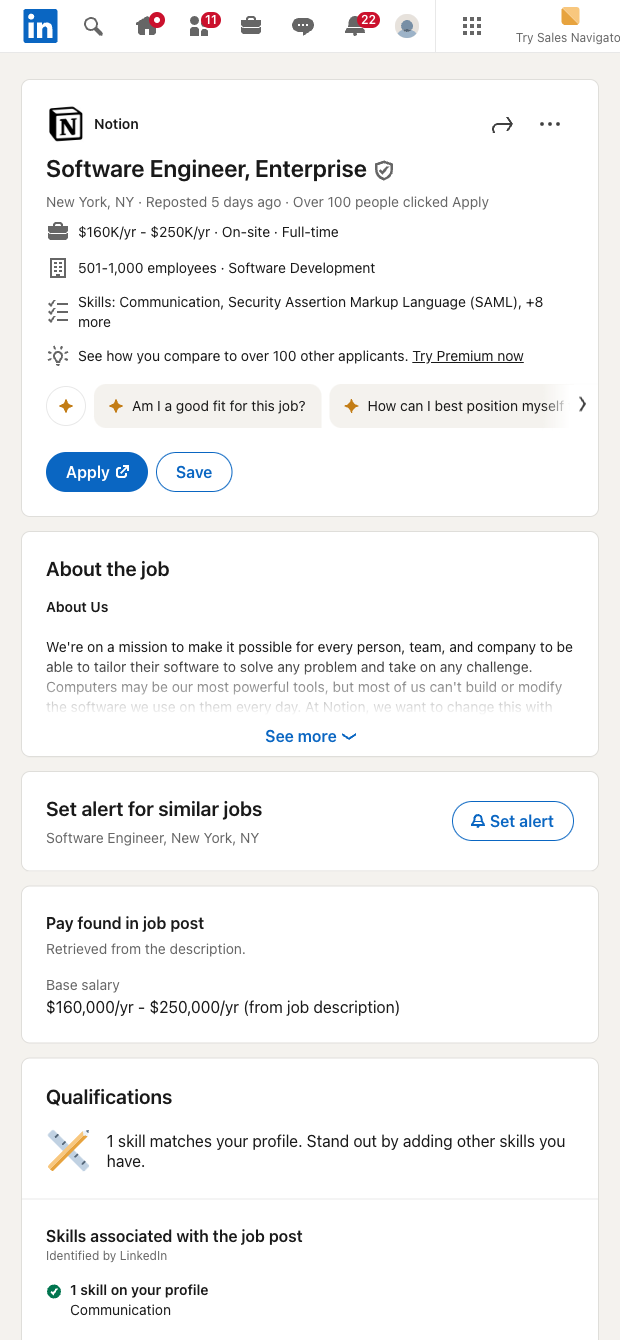Open more options ellipsis on job card
This screenshot has width=620, height=1340.
[550, 125]
